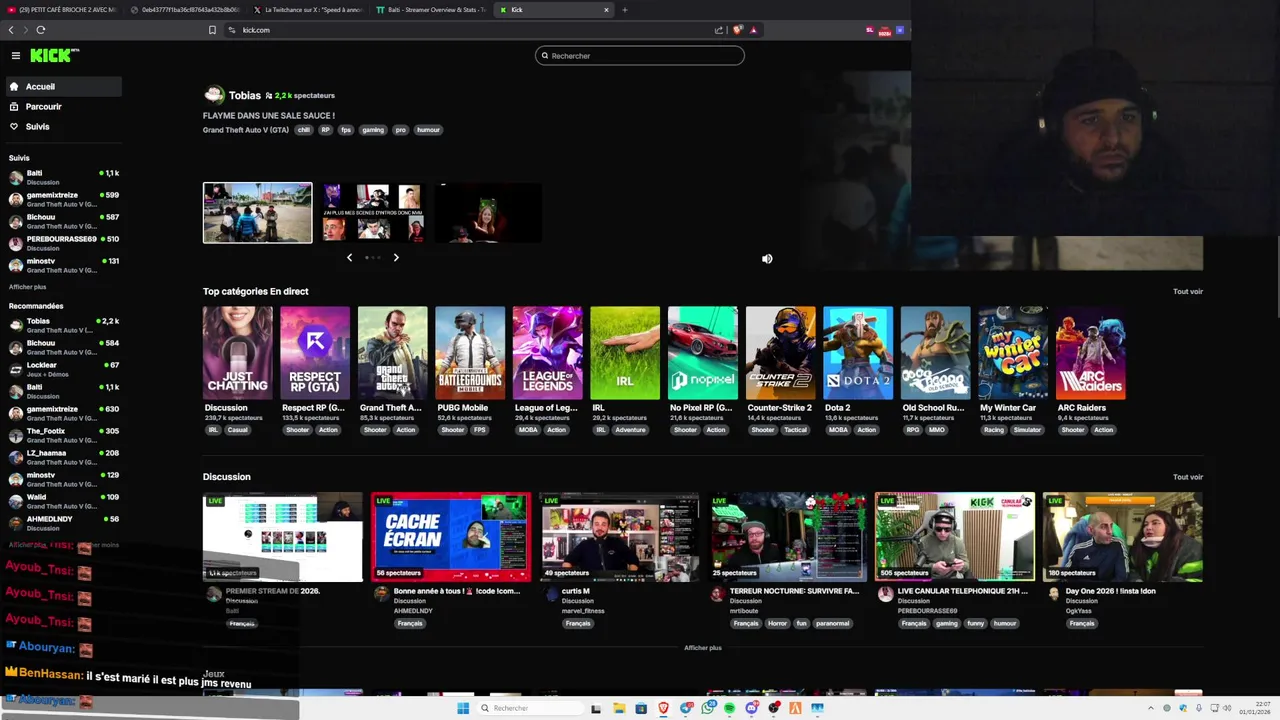Click the MOBA tag under League of Legends

(528, 430)
